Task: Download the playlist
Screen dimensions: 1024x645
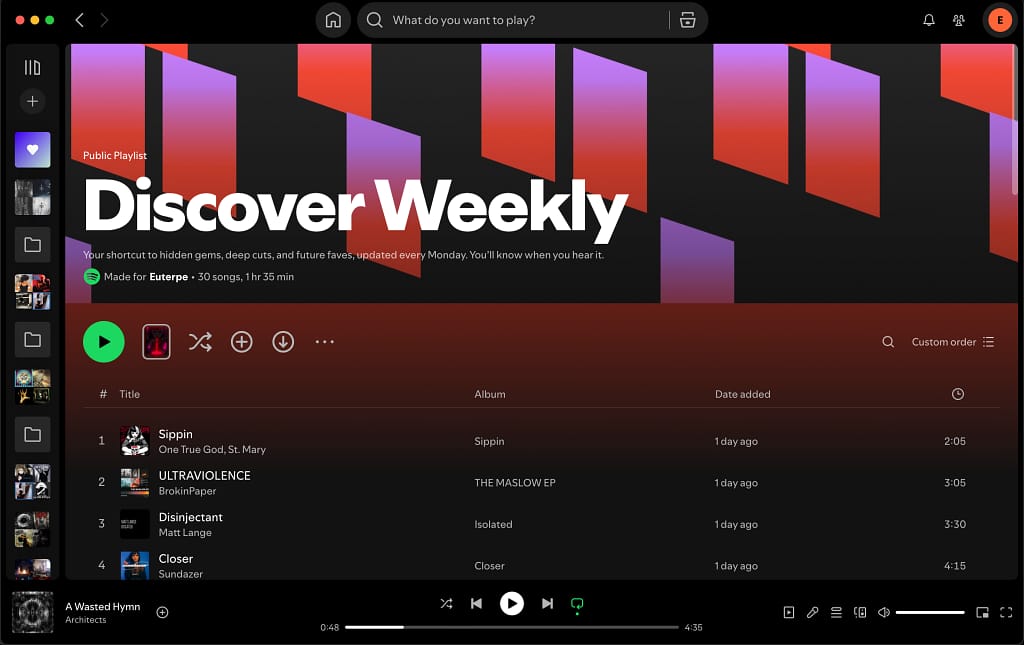Action: 283,341
